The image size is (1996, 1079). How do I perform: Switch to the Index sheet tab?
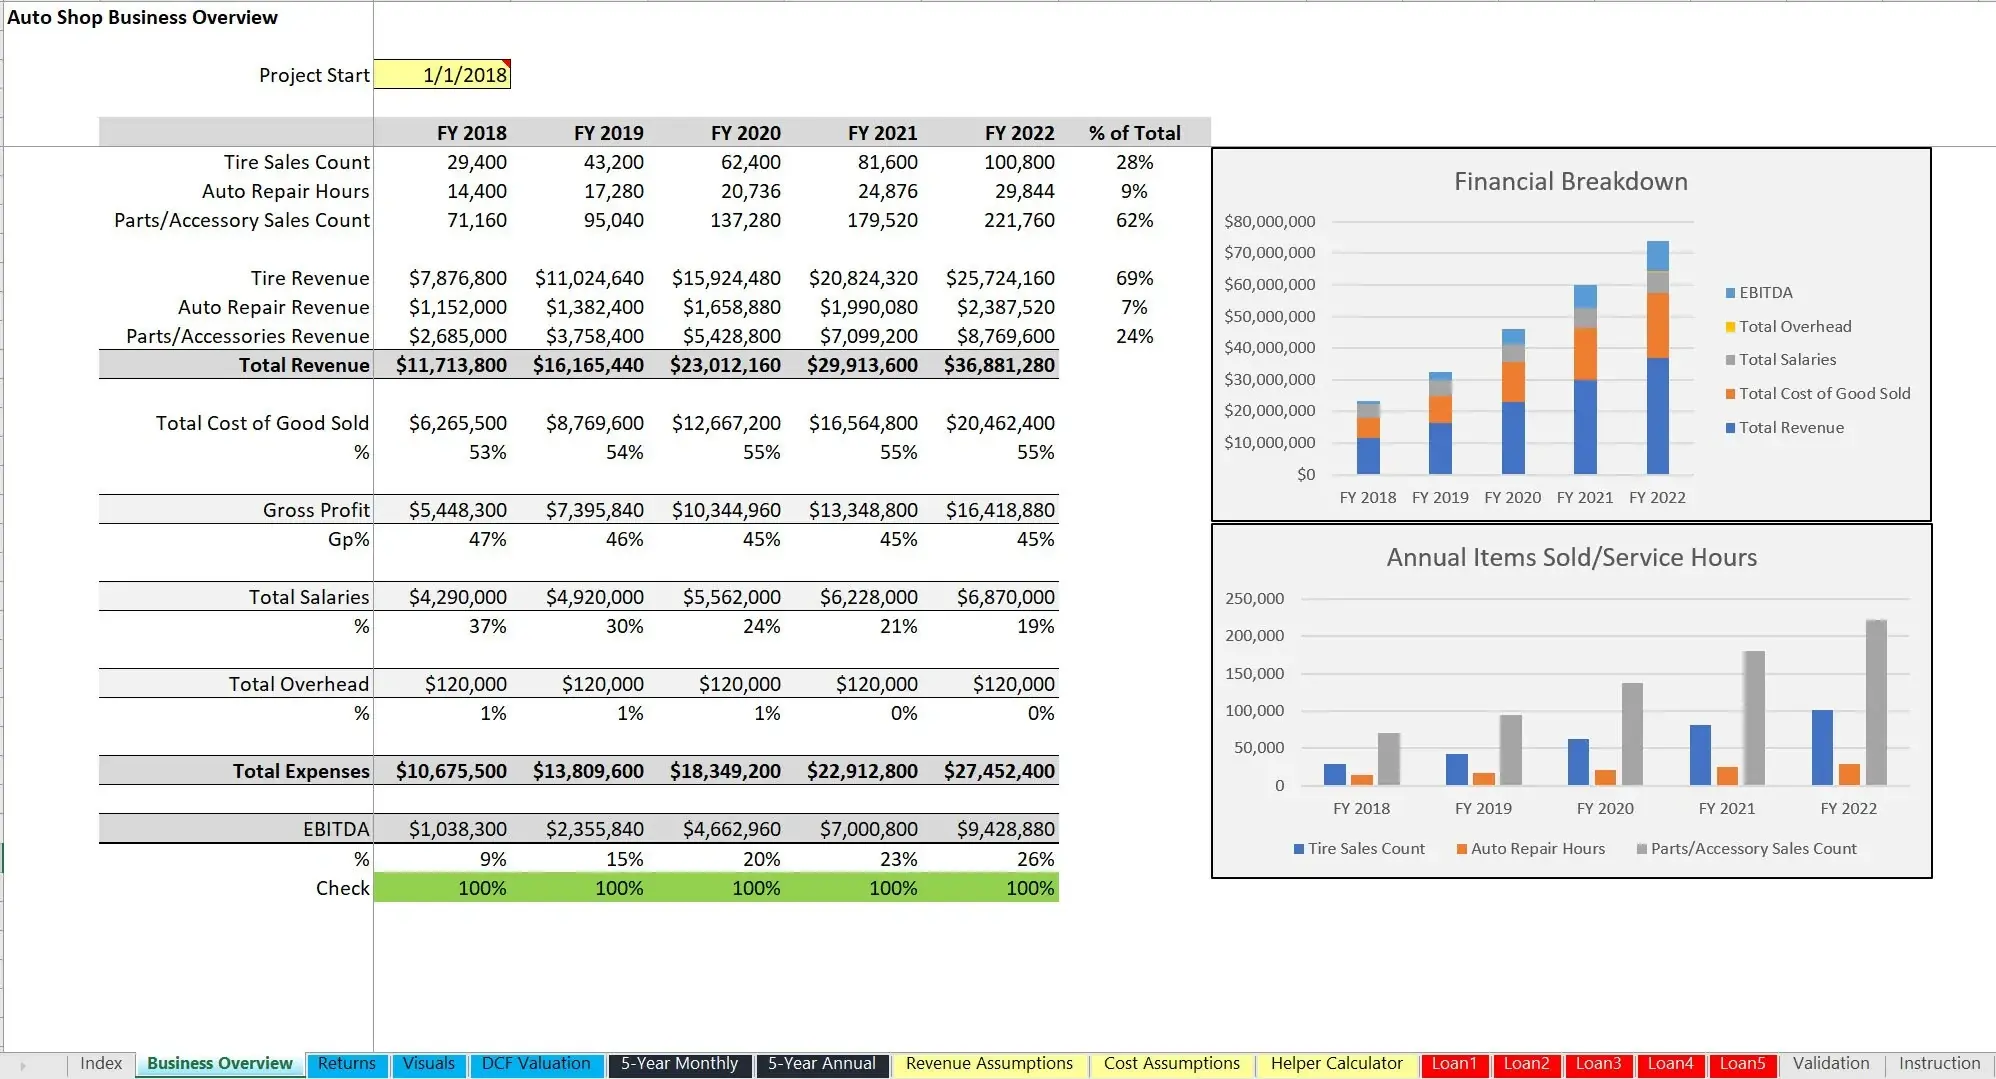coord(99,1064)
